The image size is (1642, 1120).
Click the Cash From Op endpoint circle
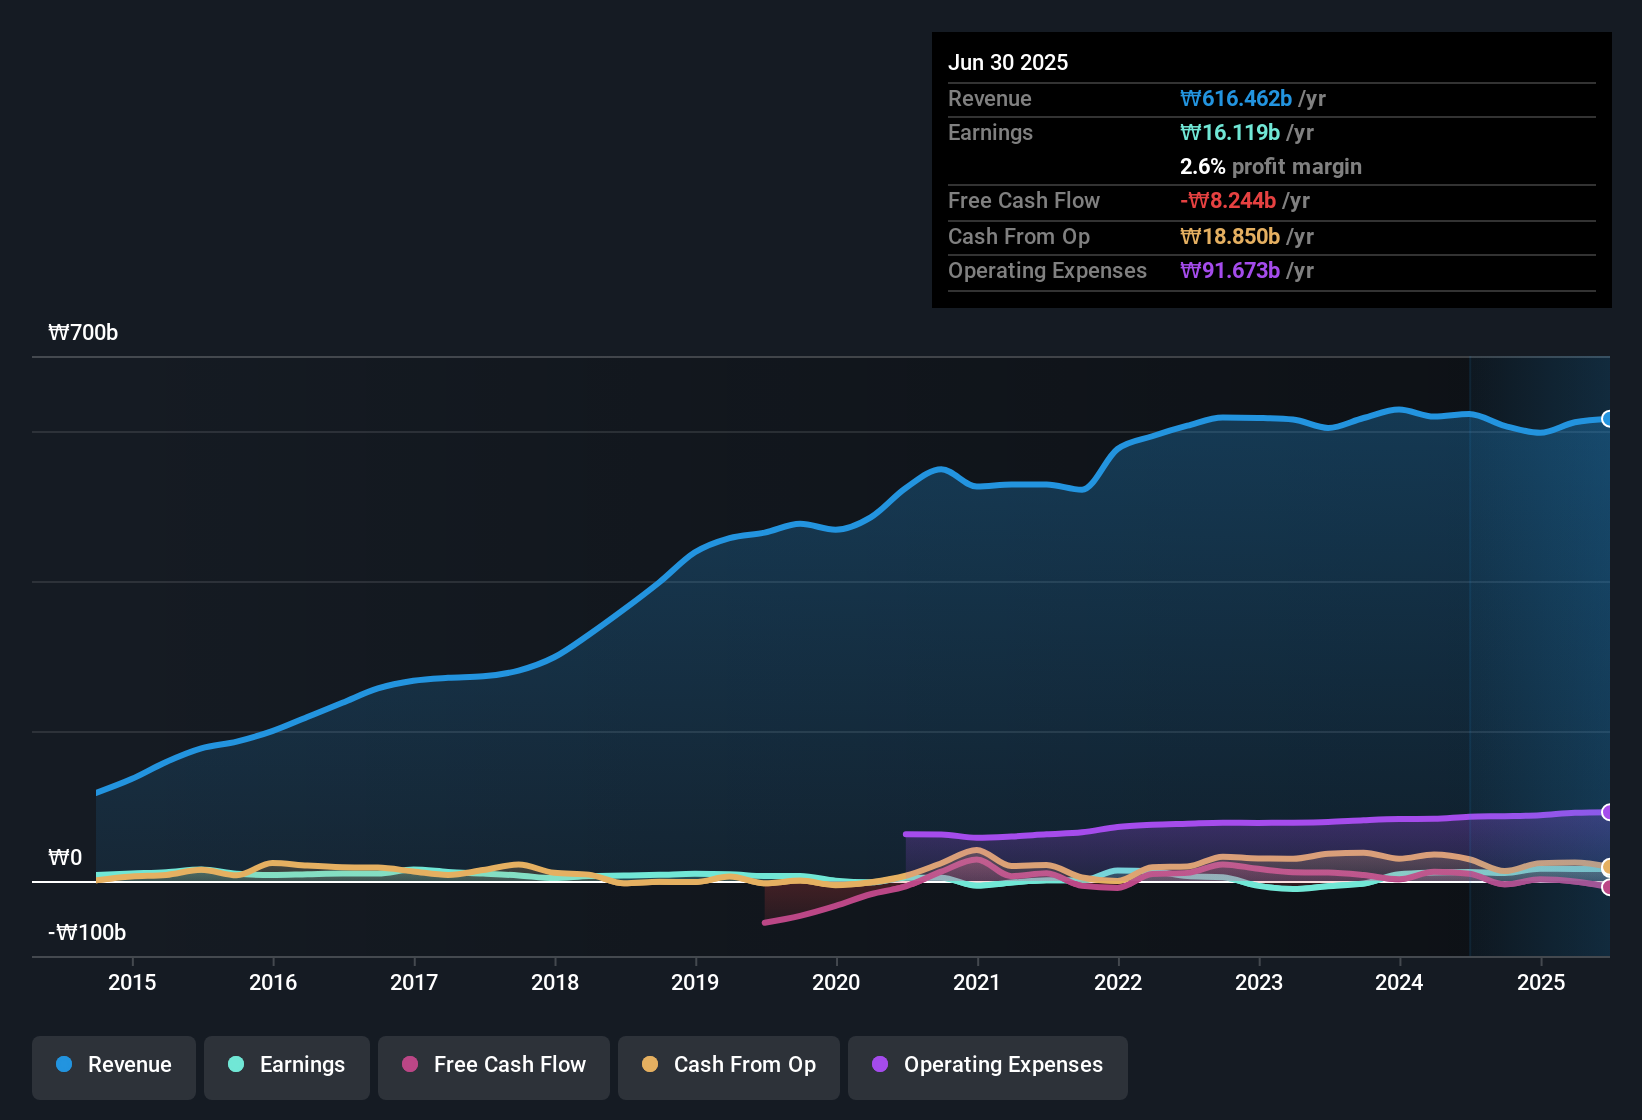pos(1608,866)
